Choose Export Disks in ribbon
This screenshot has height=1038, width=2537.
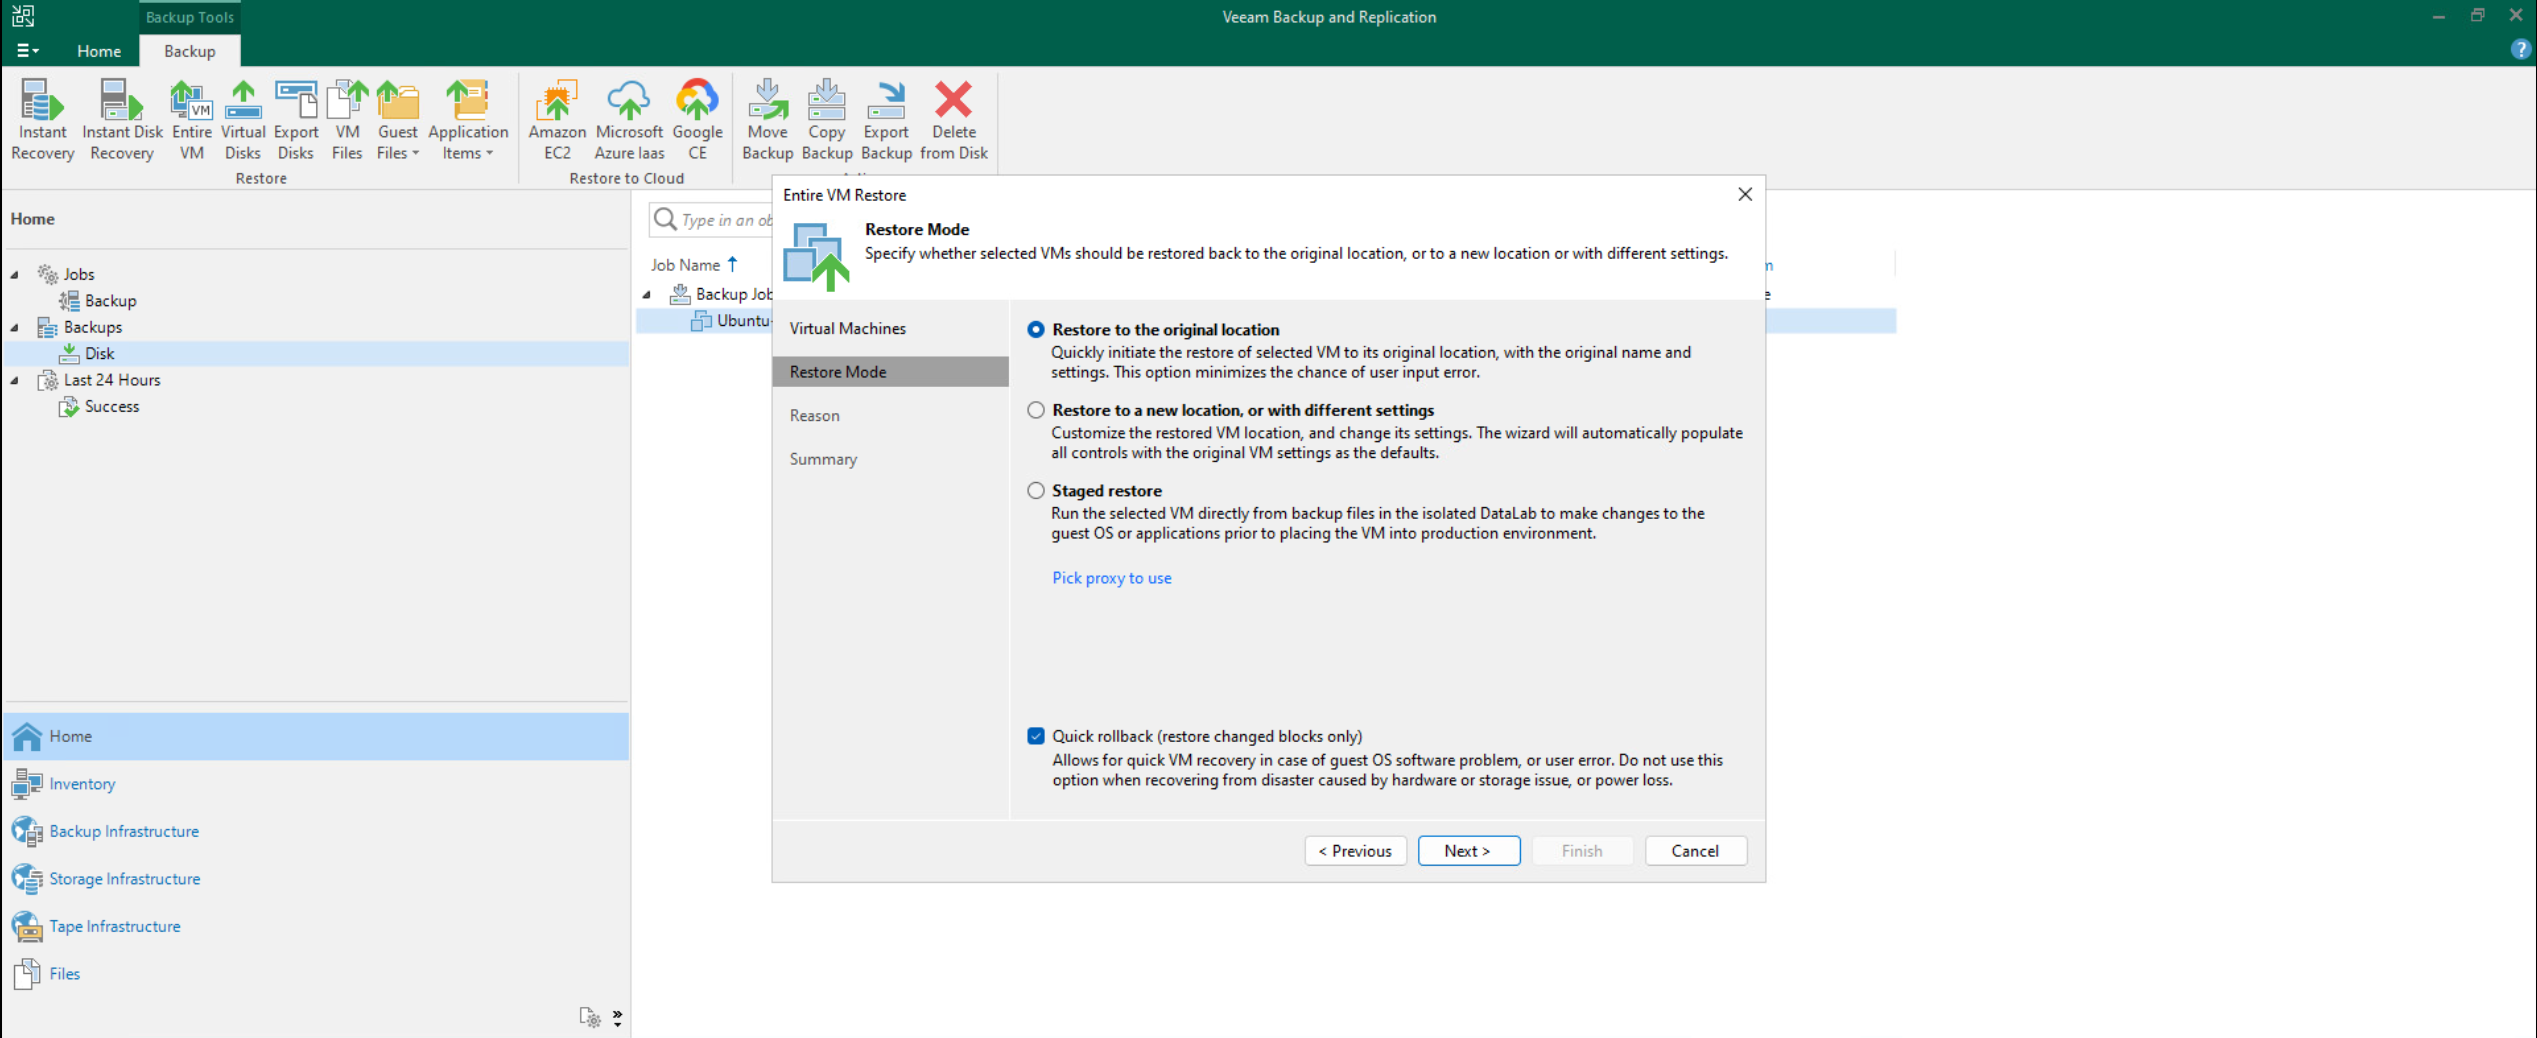(x=295, y=120)
